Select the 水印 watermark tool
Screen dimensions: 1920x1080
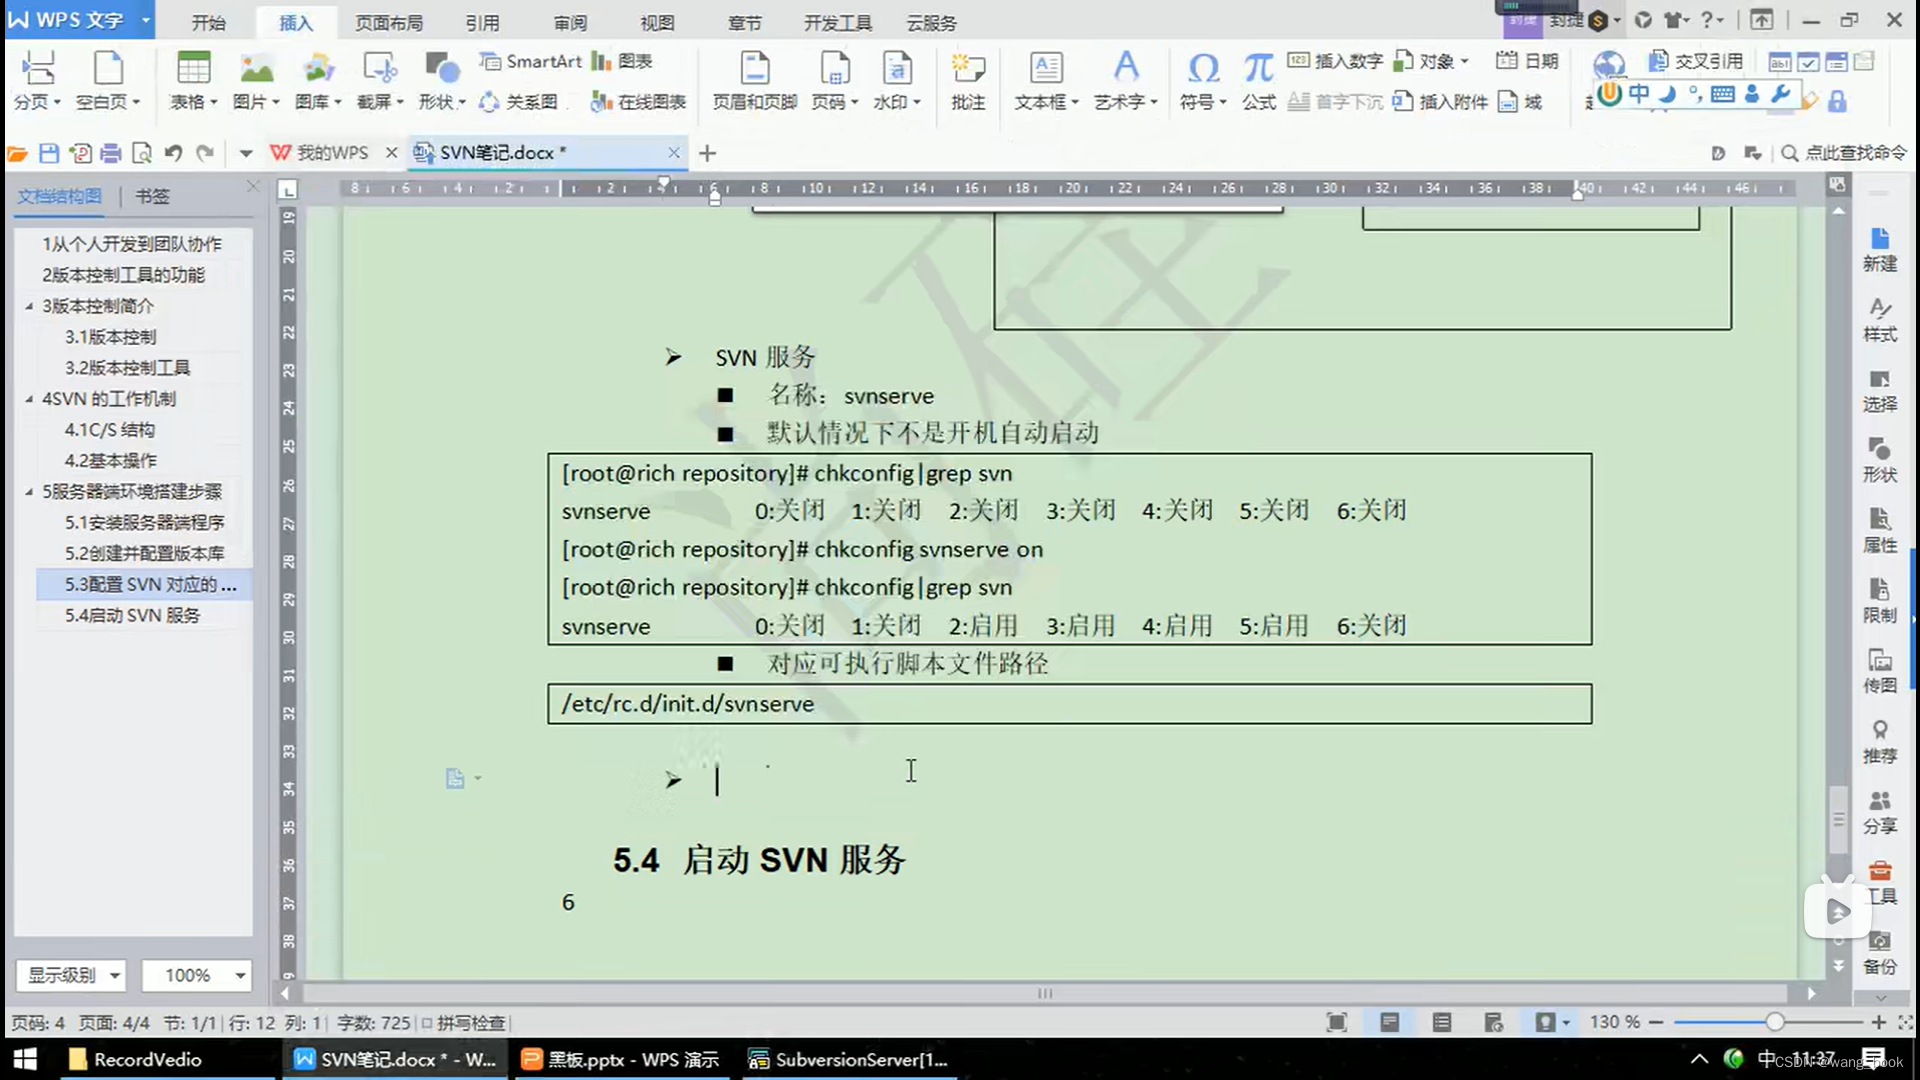[x=893, y=80]
